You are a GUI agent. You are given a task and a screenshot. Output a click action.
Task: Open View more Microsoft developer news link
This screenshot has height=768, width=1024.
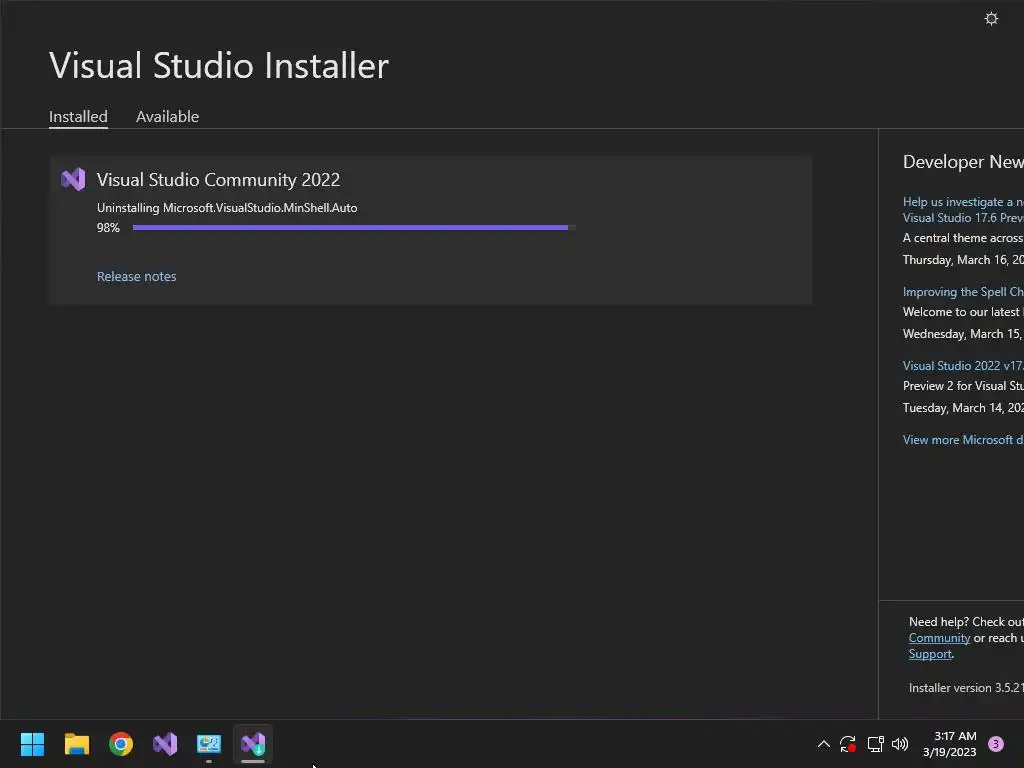click(x=963, y=440)
